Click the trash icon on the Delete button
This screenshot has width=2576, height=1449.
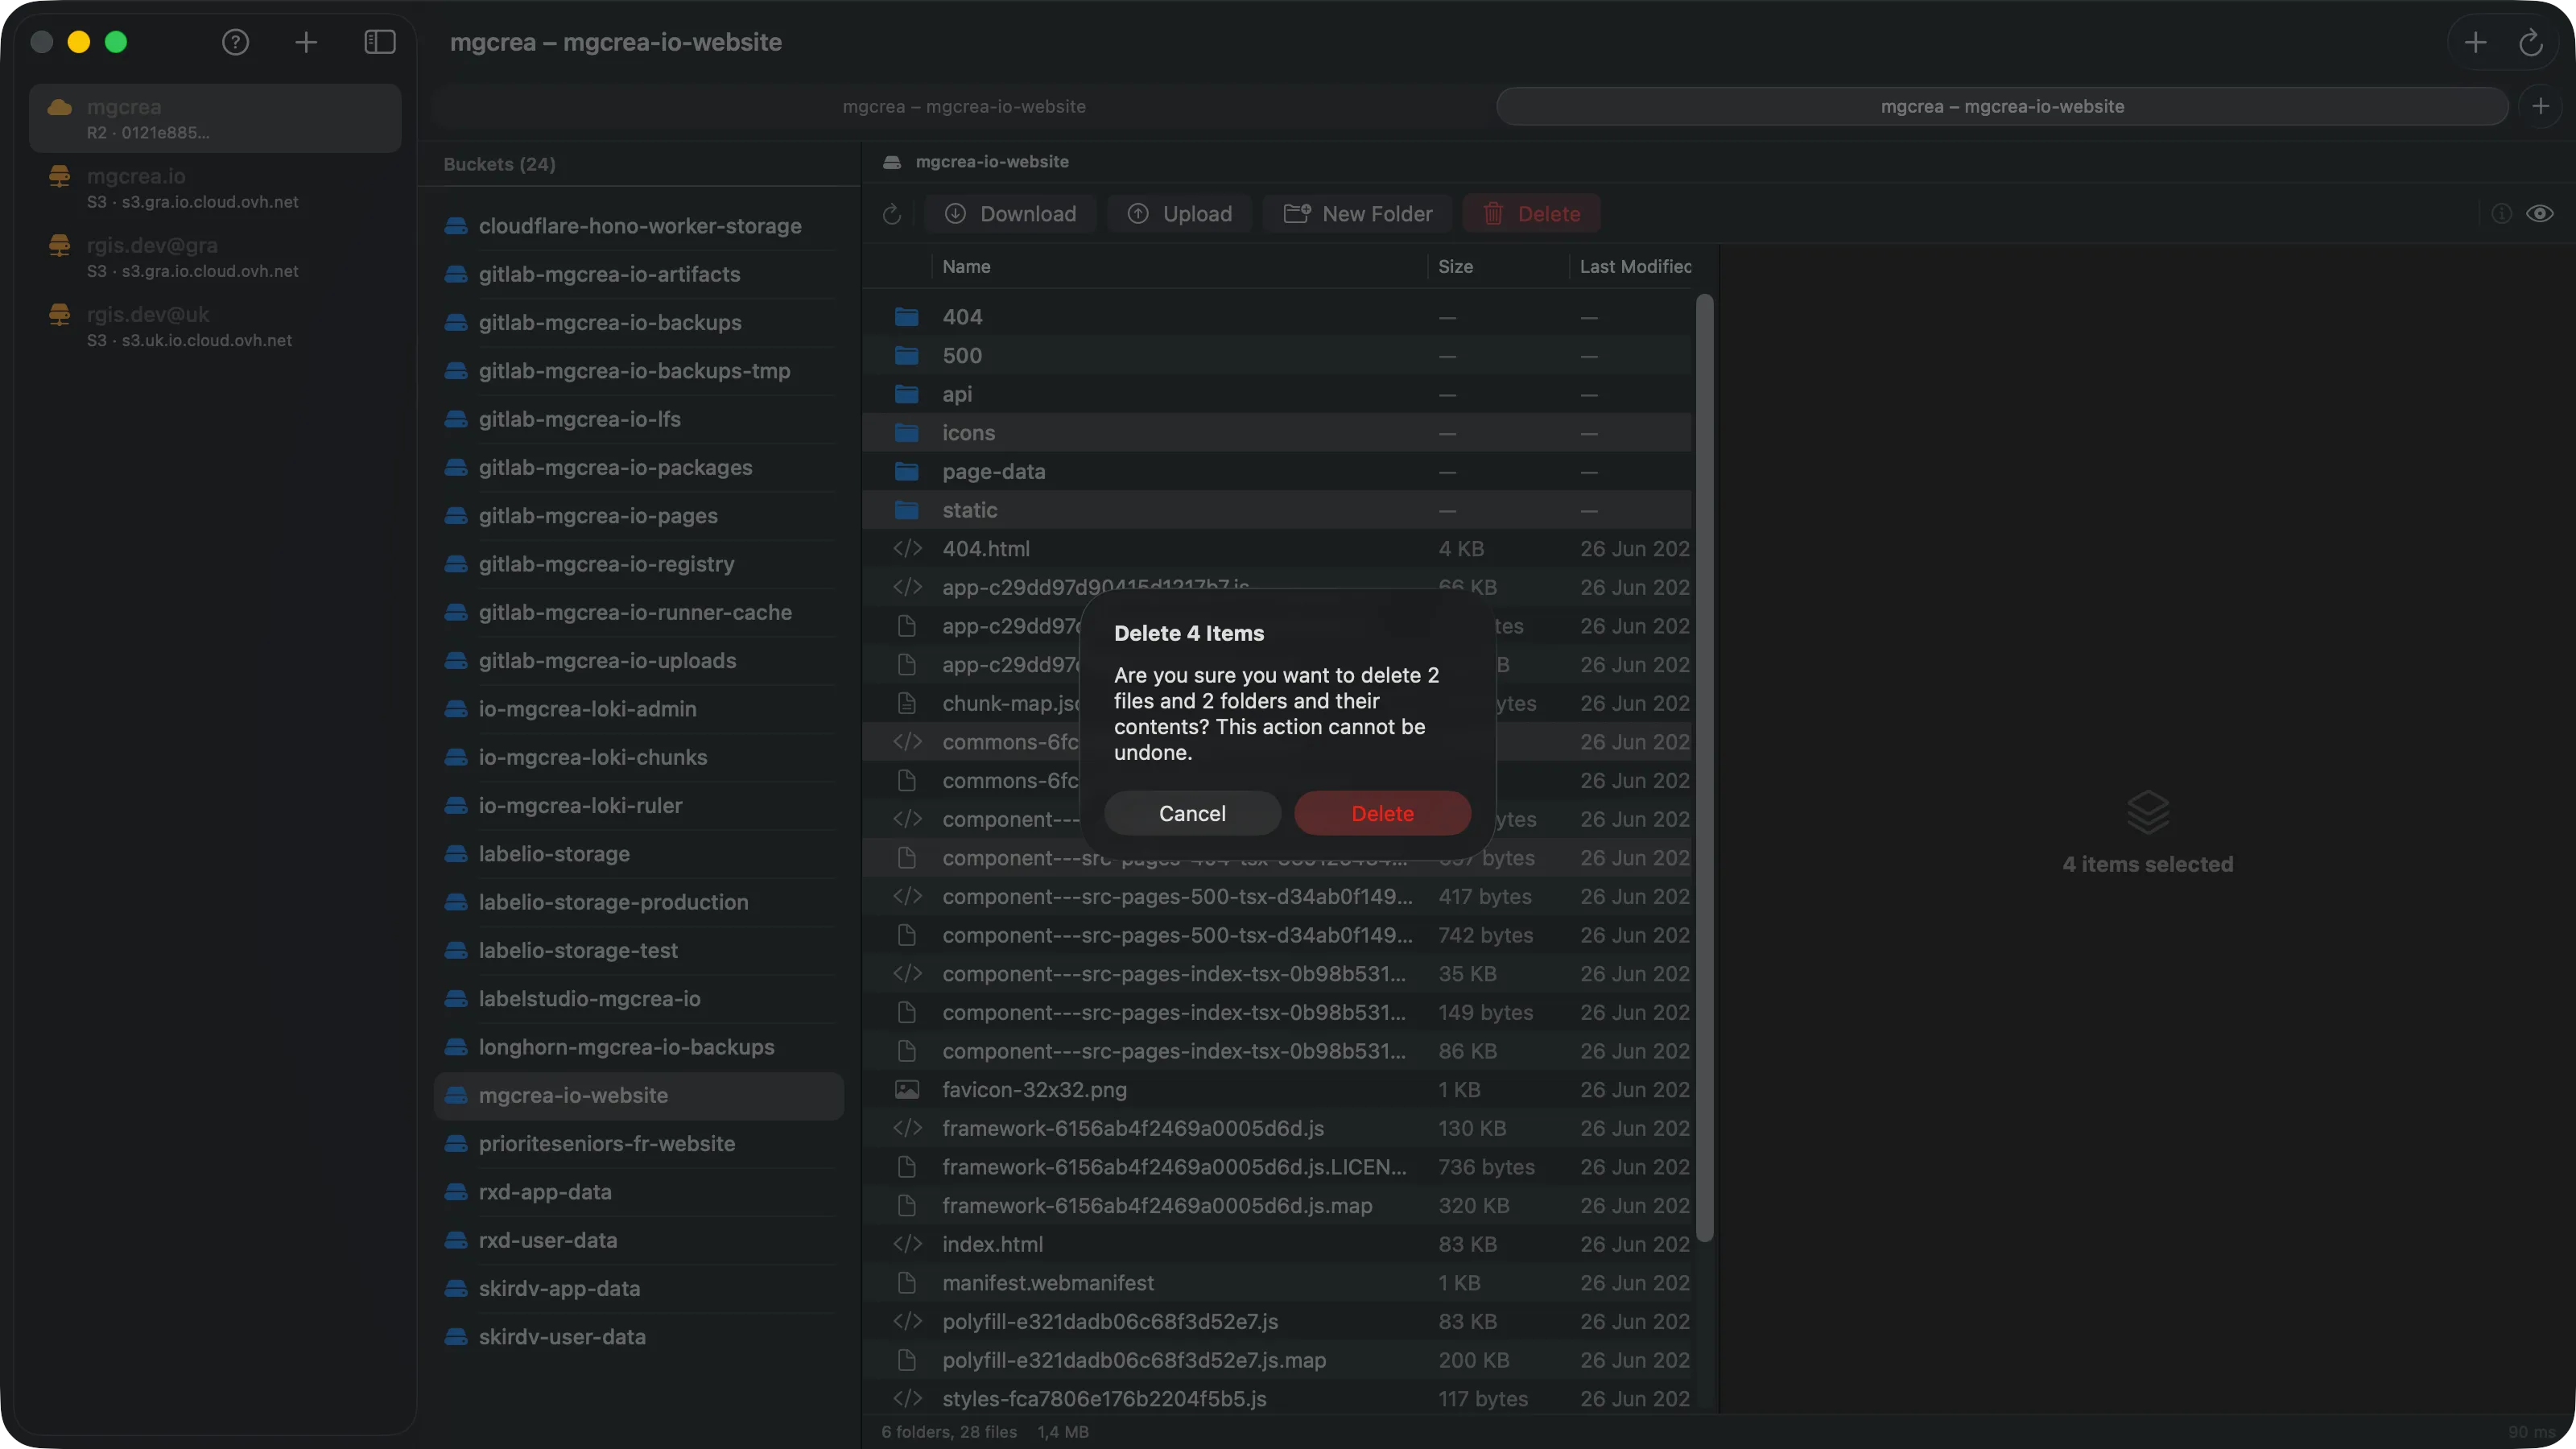[1493, 213]
